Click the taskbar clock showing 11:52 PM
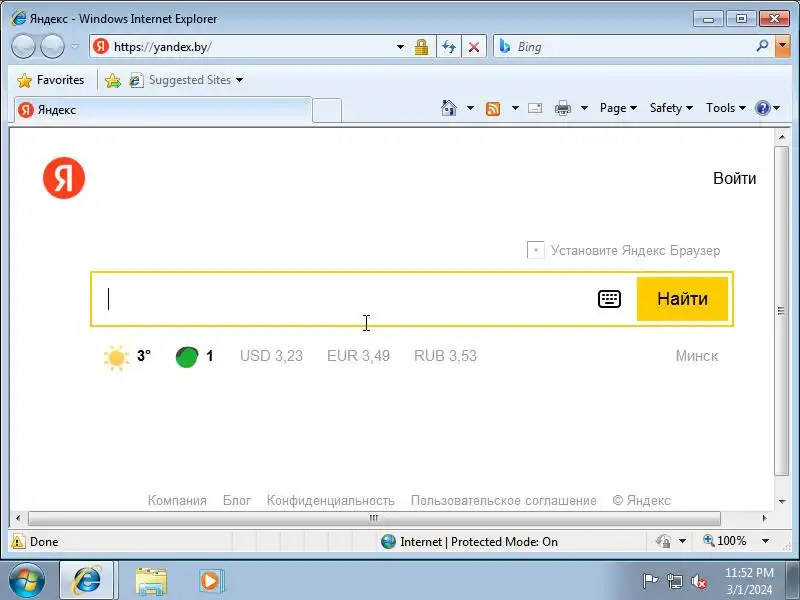Viewport: 800px width, 600px height. point(749,573)
